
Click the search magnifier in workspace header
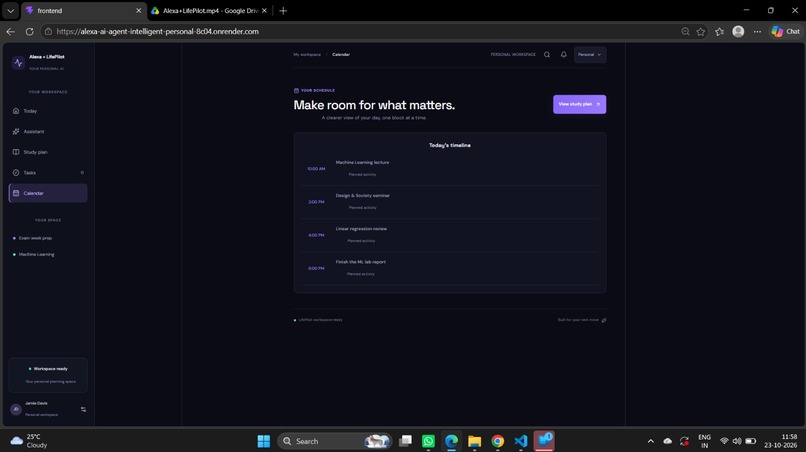pyautogui.click(x=547, y=55)
